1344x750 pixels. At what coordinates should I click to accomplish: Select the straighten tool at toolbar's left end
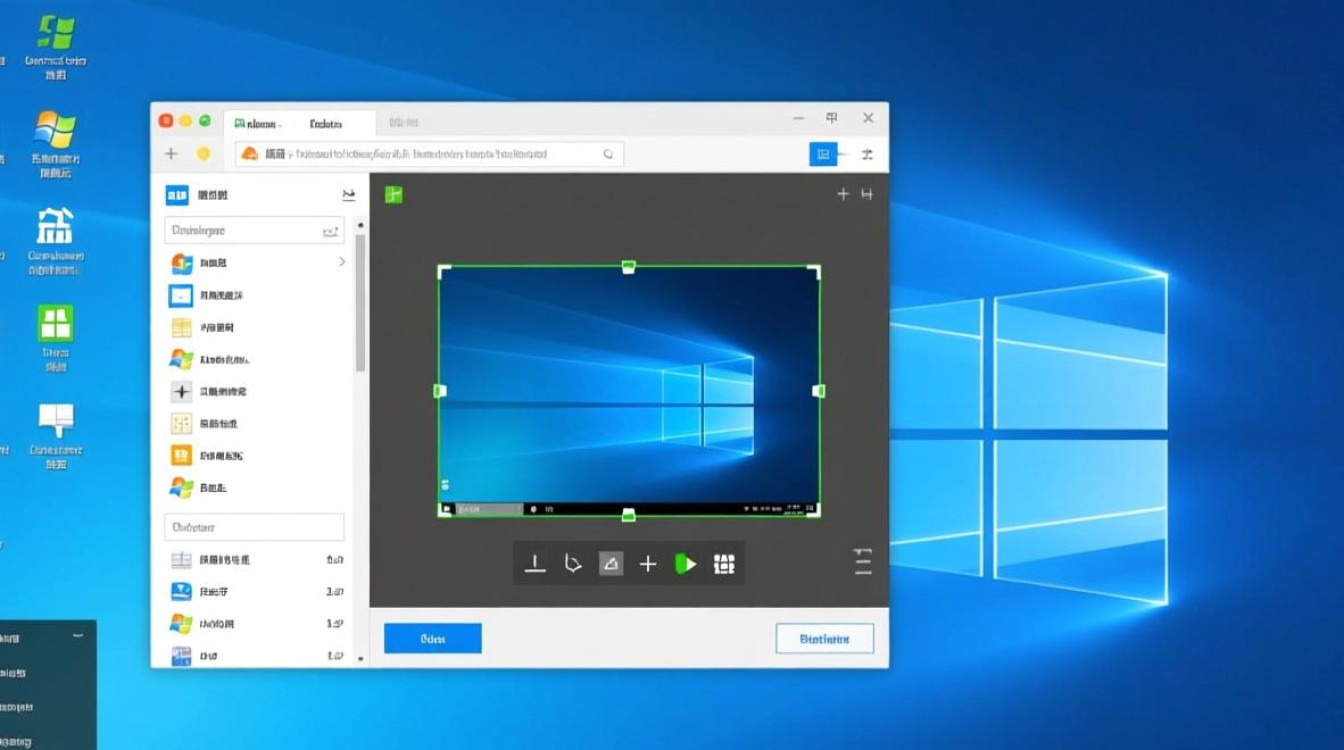(x=535, y=563)
